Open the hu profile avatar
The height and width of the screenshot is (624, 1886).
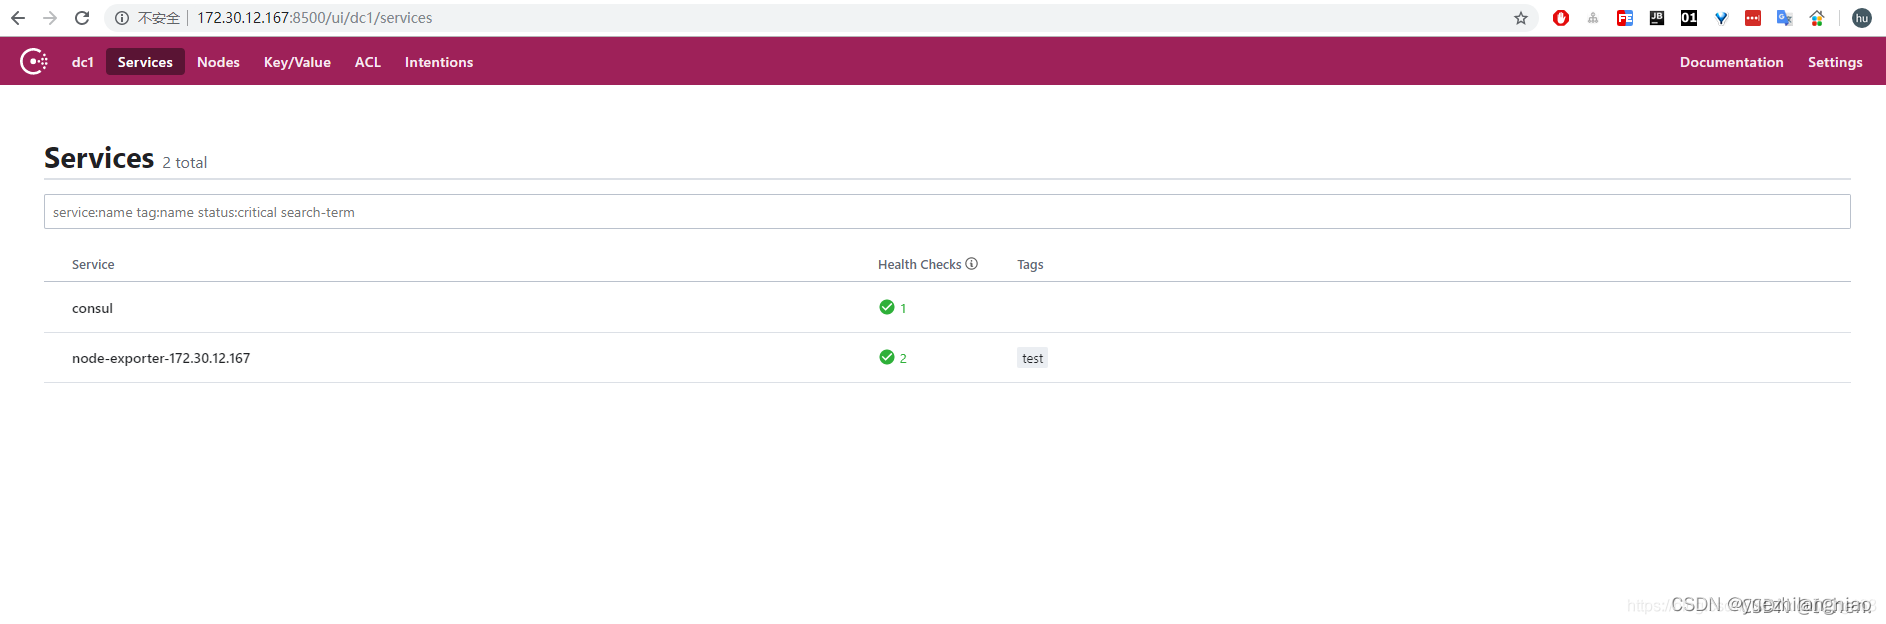[1862, 18]
